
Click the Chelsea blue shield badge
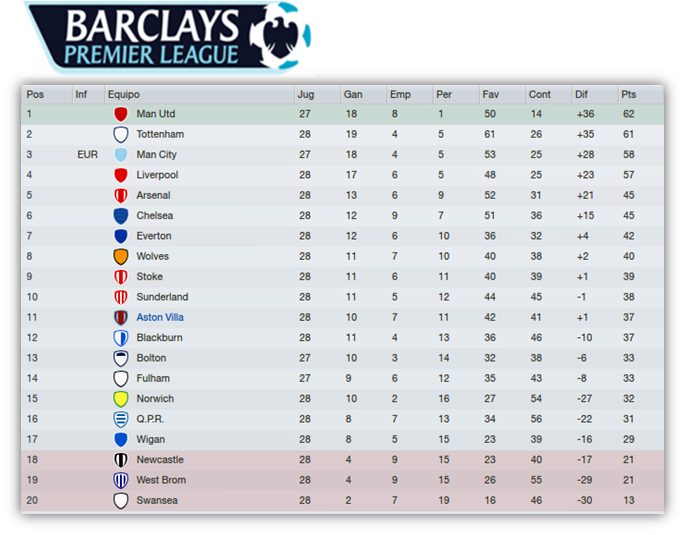[121, 216]
